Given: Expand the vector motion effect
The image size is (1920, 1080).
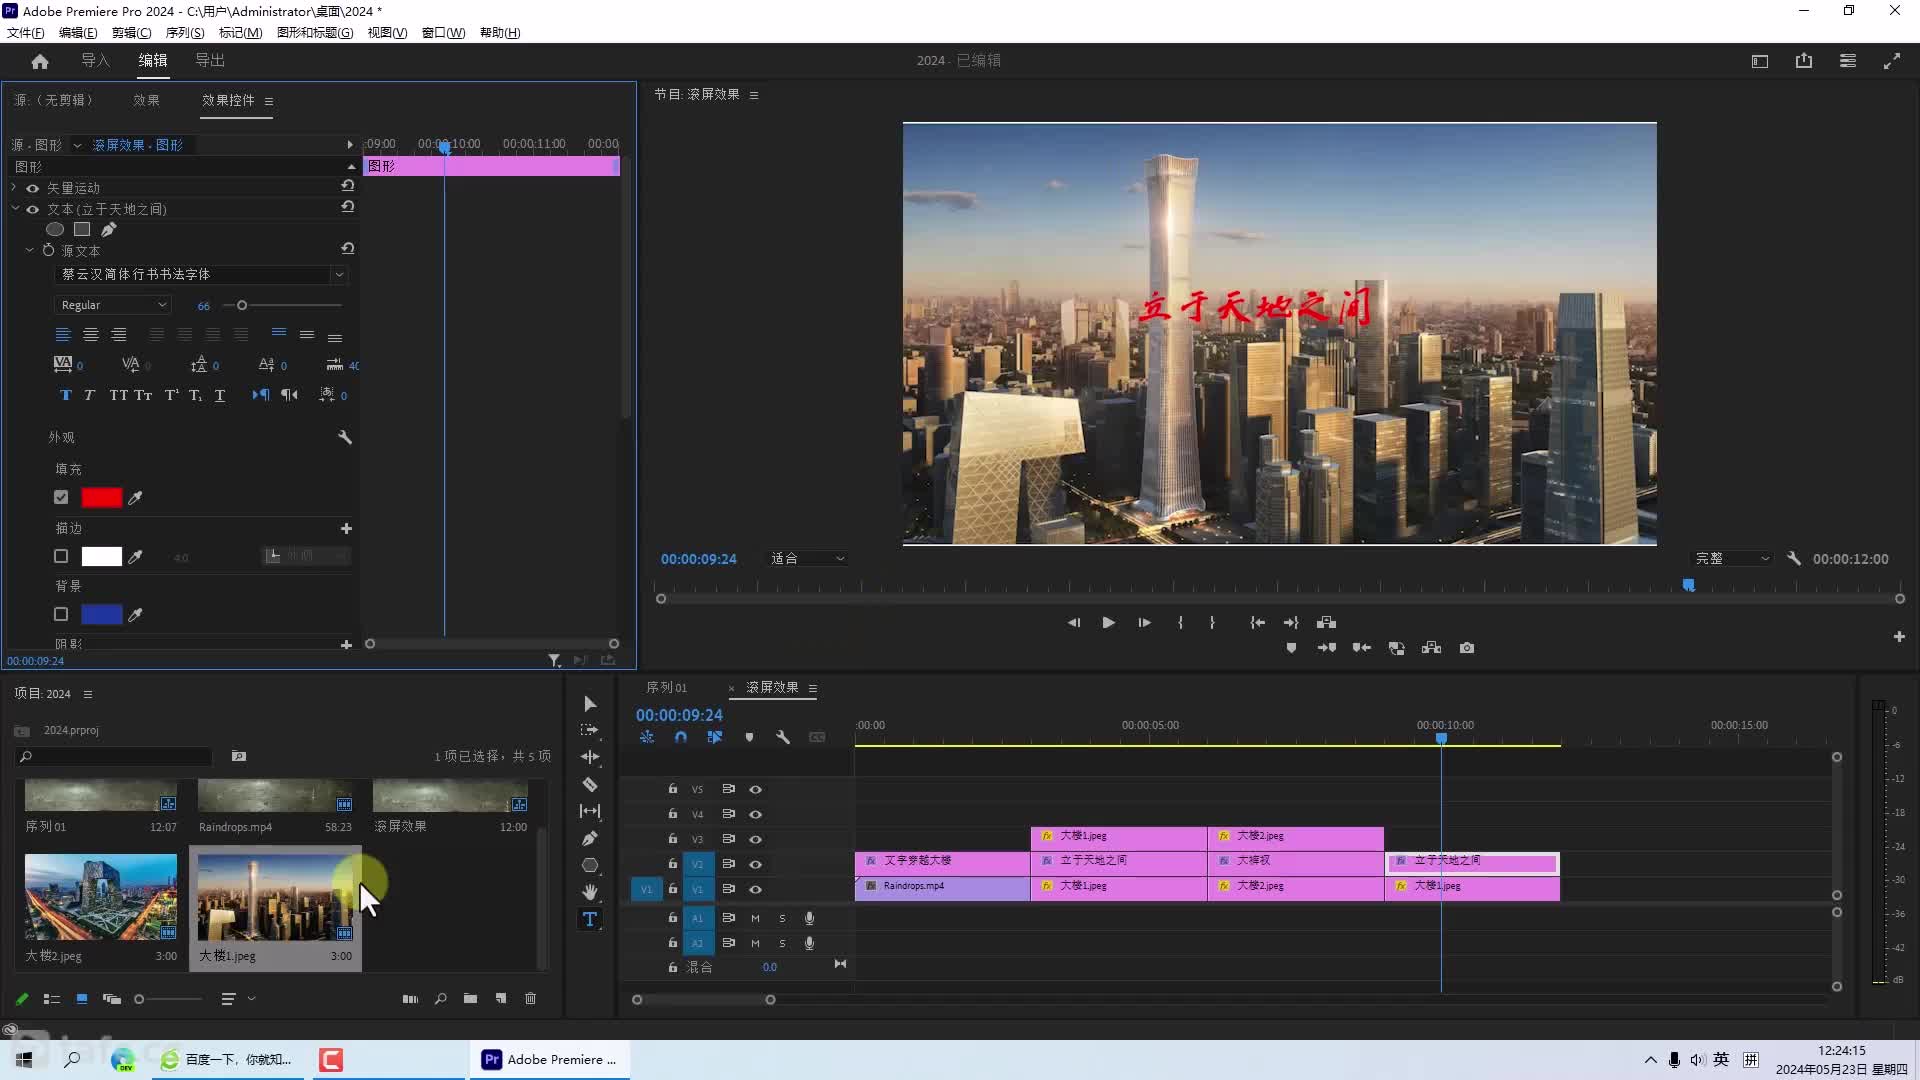Looking at the screenshot, I should pos(13,188).
